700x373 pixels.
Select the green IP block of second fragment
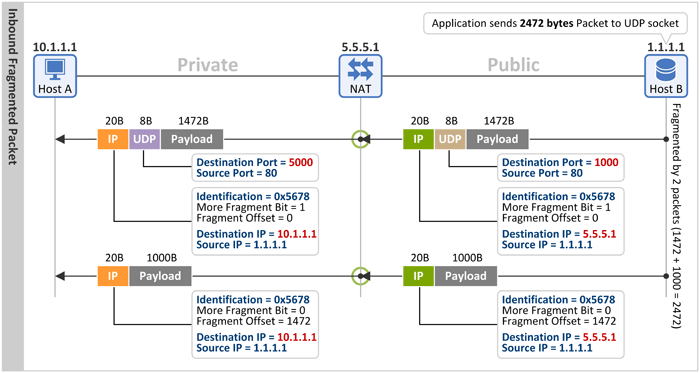coord(418,276)
